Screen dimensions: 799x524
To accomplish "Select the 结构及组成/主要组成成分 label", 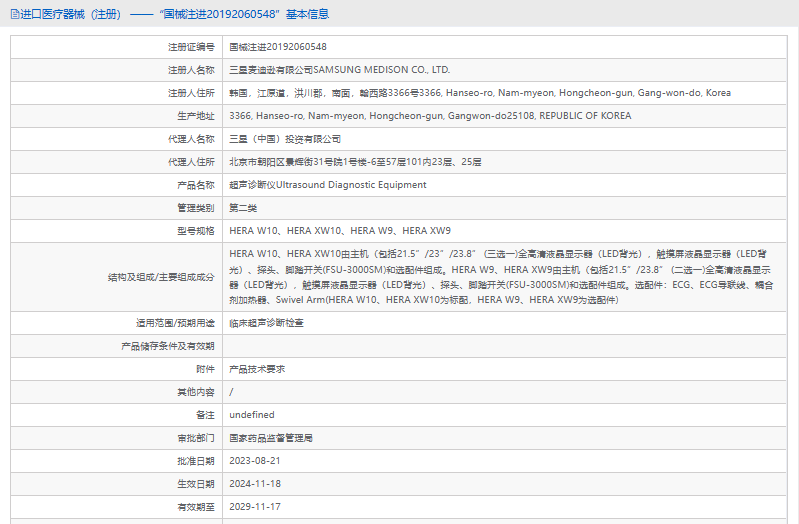I will click(x=162, y=277).
